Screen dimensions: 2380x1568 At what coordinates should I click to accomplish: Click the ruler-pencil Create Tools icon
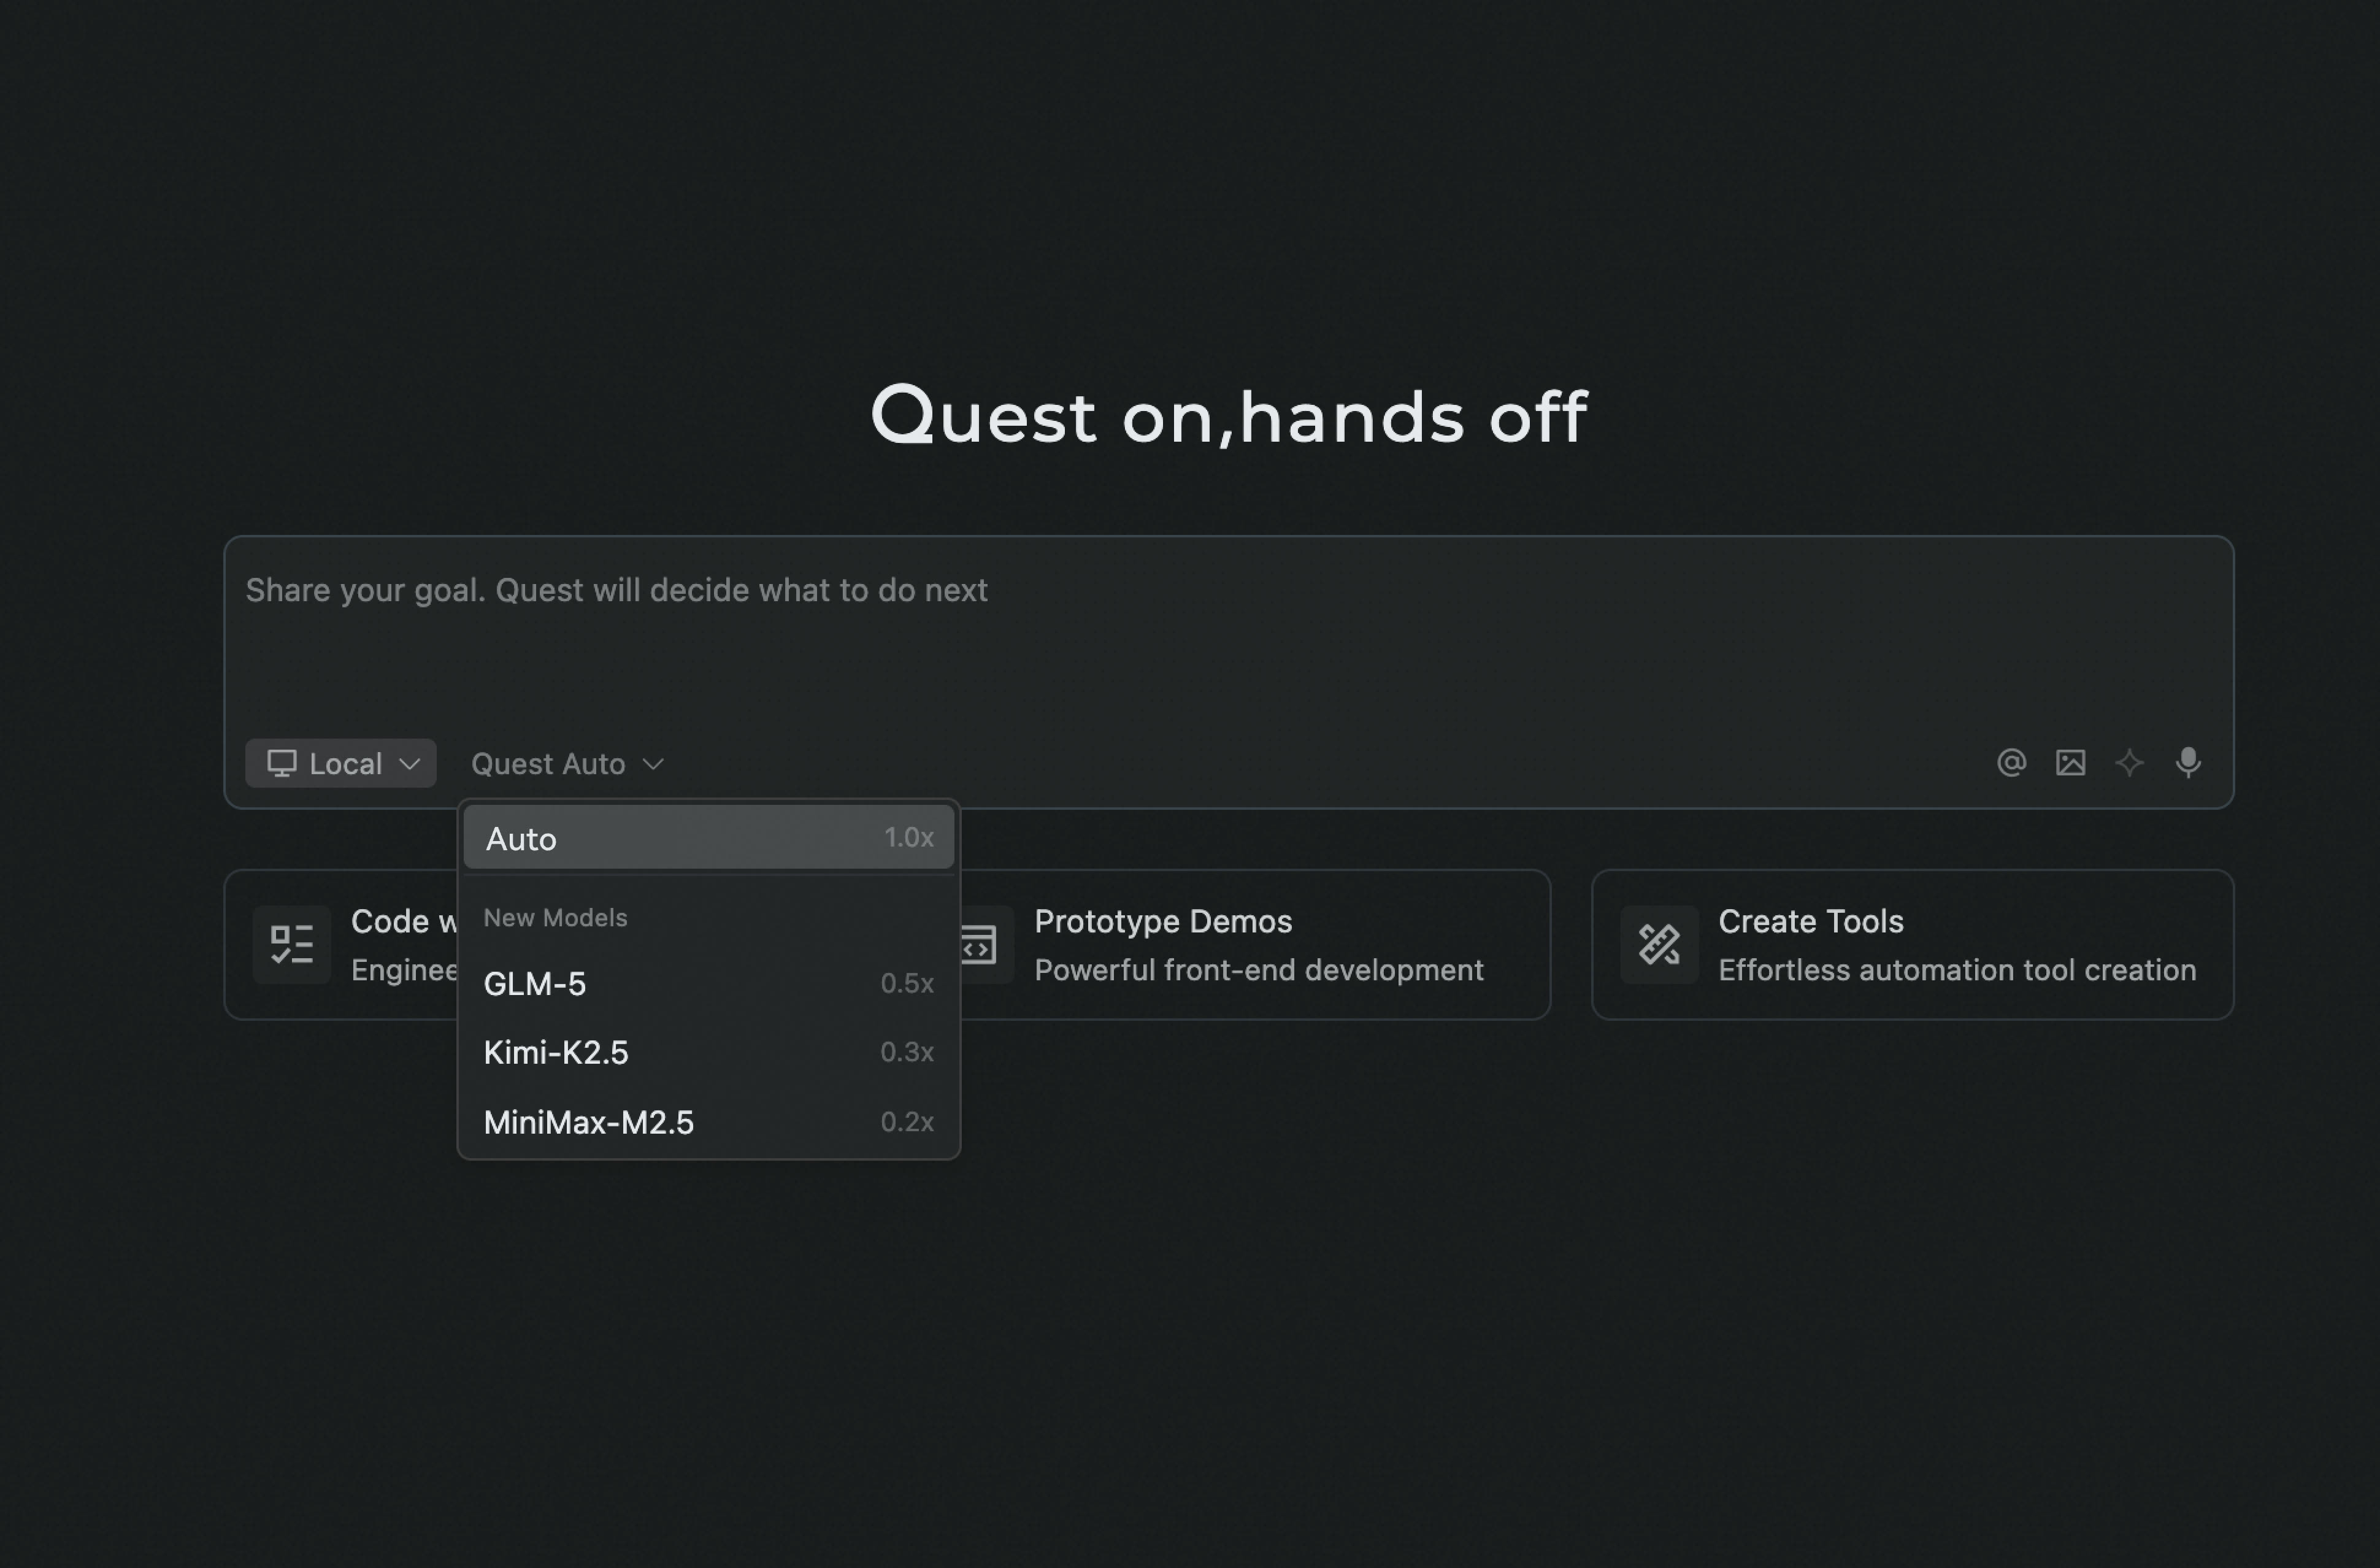1659,944
